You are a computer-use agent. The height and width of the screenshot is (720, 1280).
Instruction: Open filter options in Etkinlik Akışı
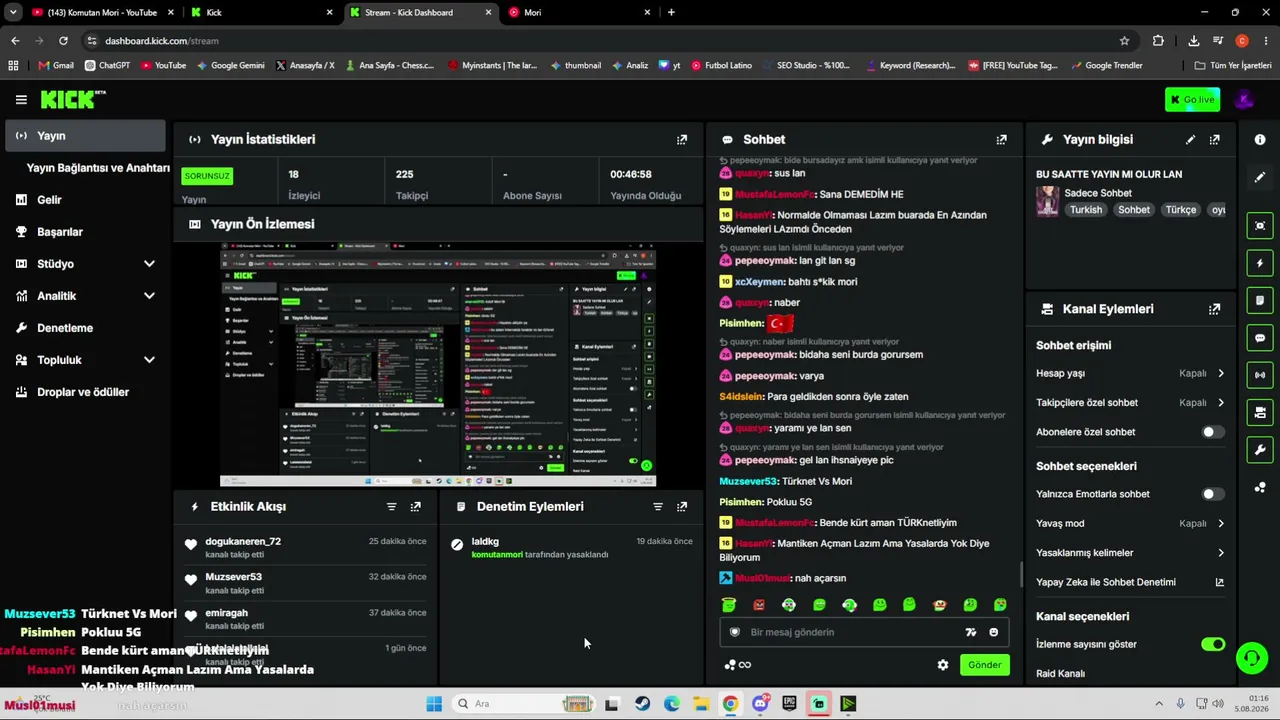pos(392,507)
